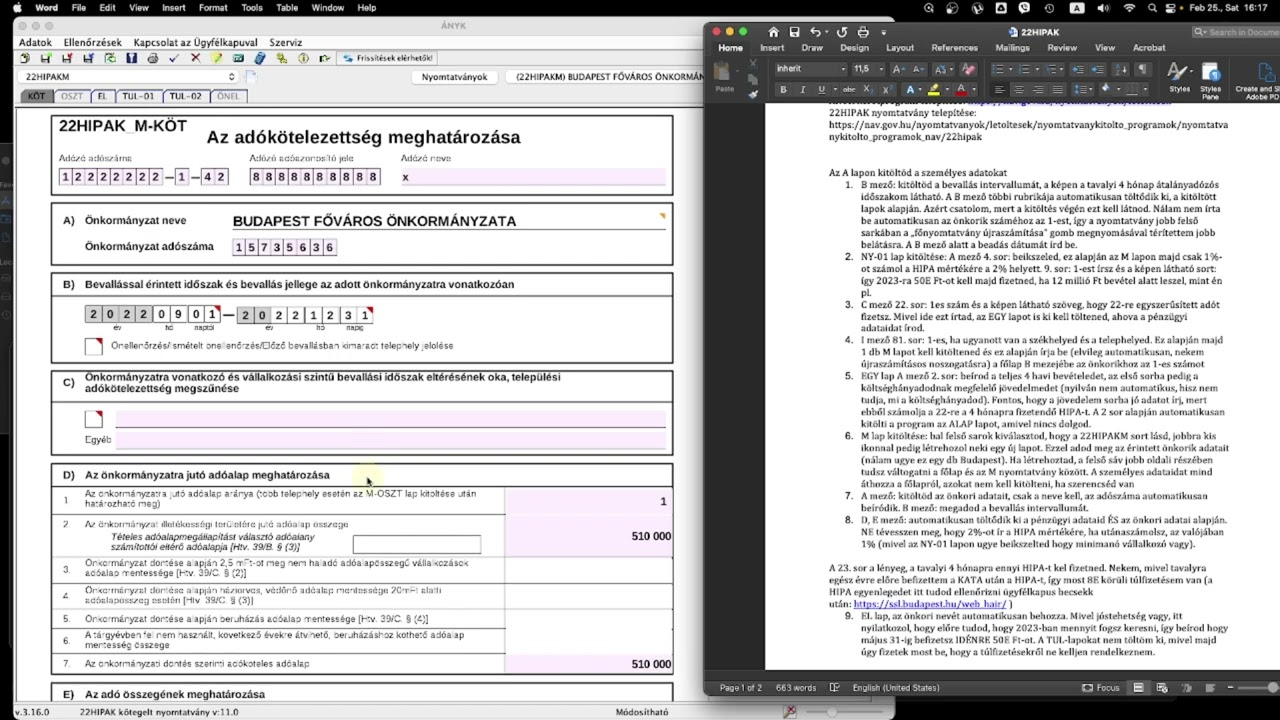
Task: Click the Print icon in Word title bar
Action: pos(863,32)
